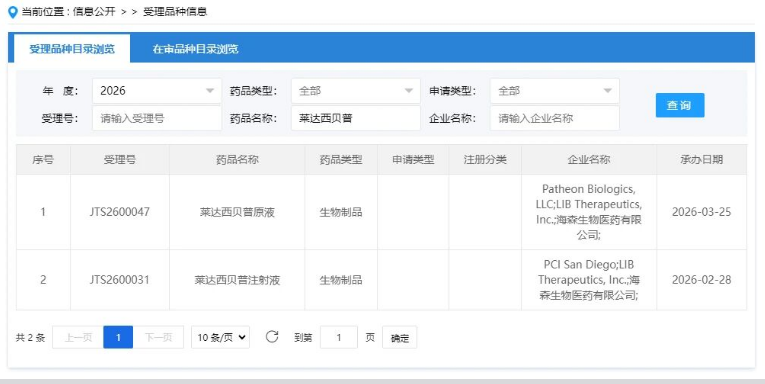
Task: Click drug name 莱达西贝普注射液
Action: point(237,280)
